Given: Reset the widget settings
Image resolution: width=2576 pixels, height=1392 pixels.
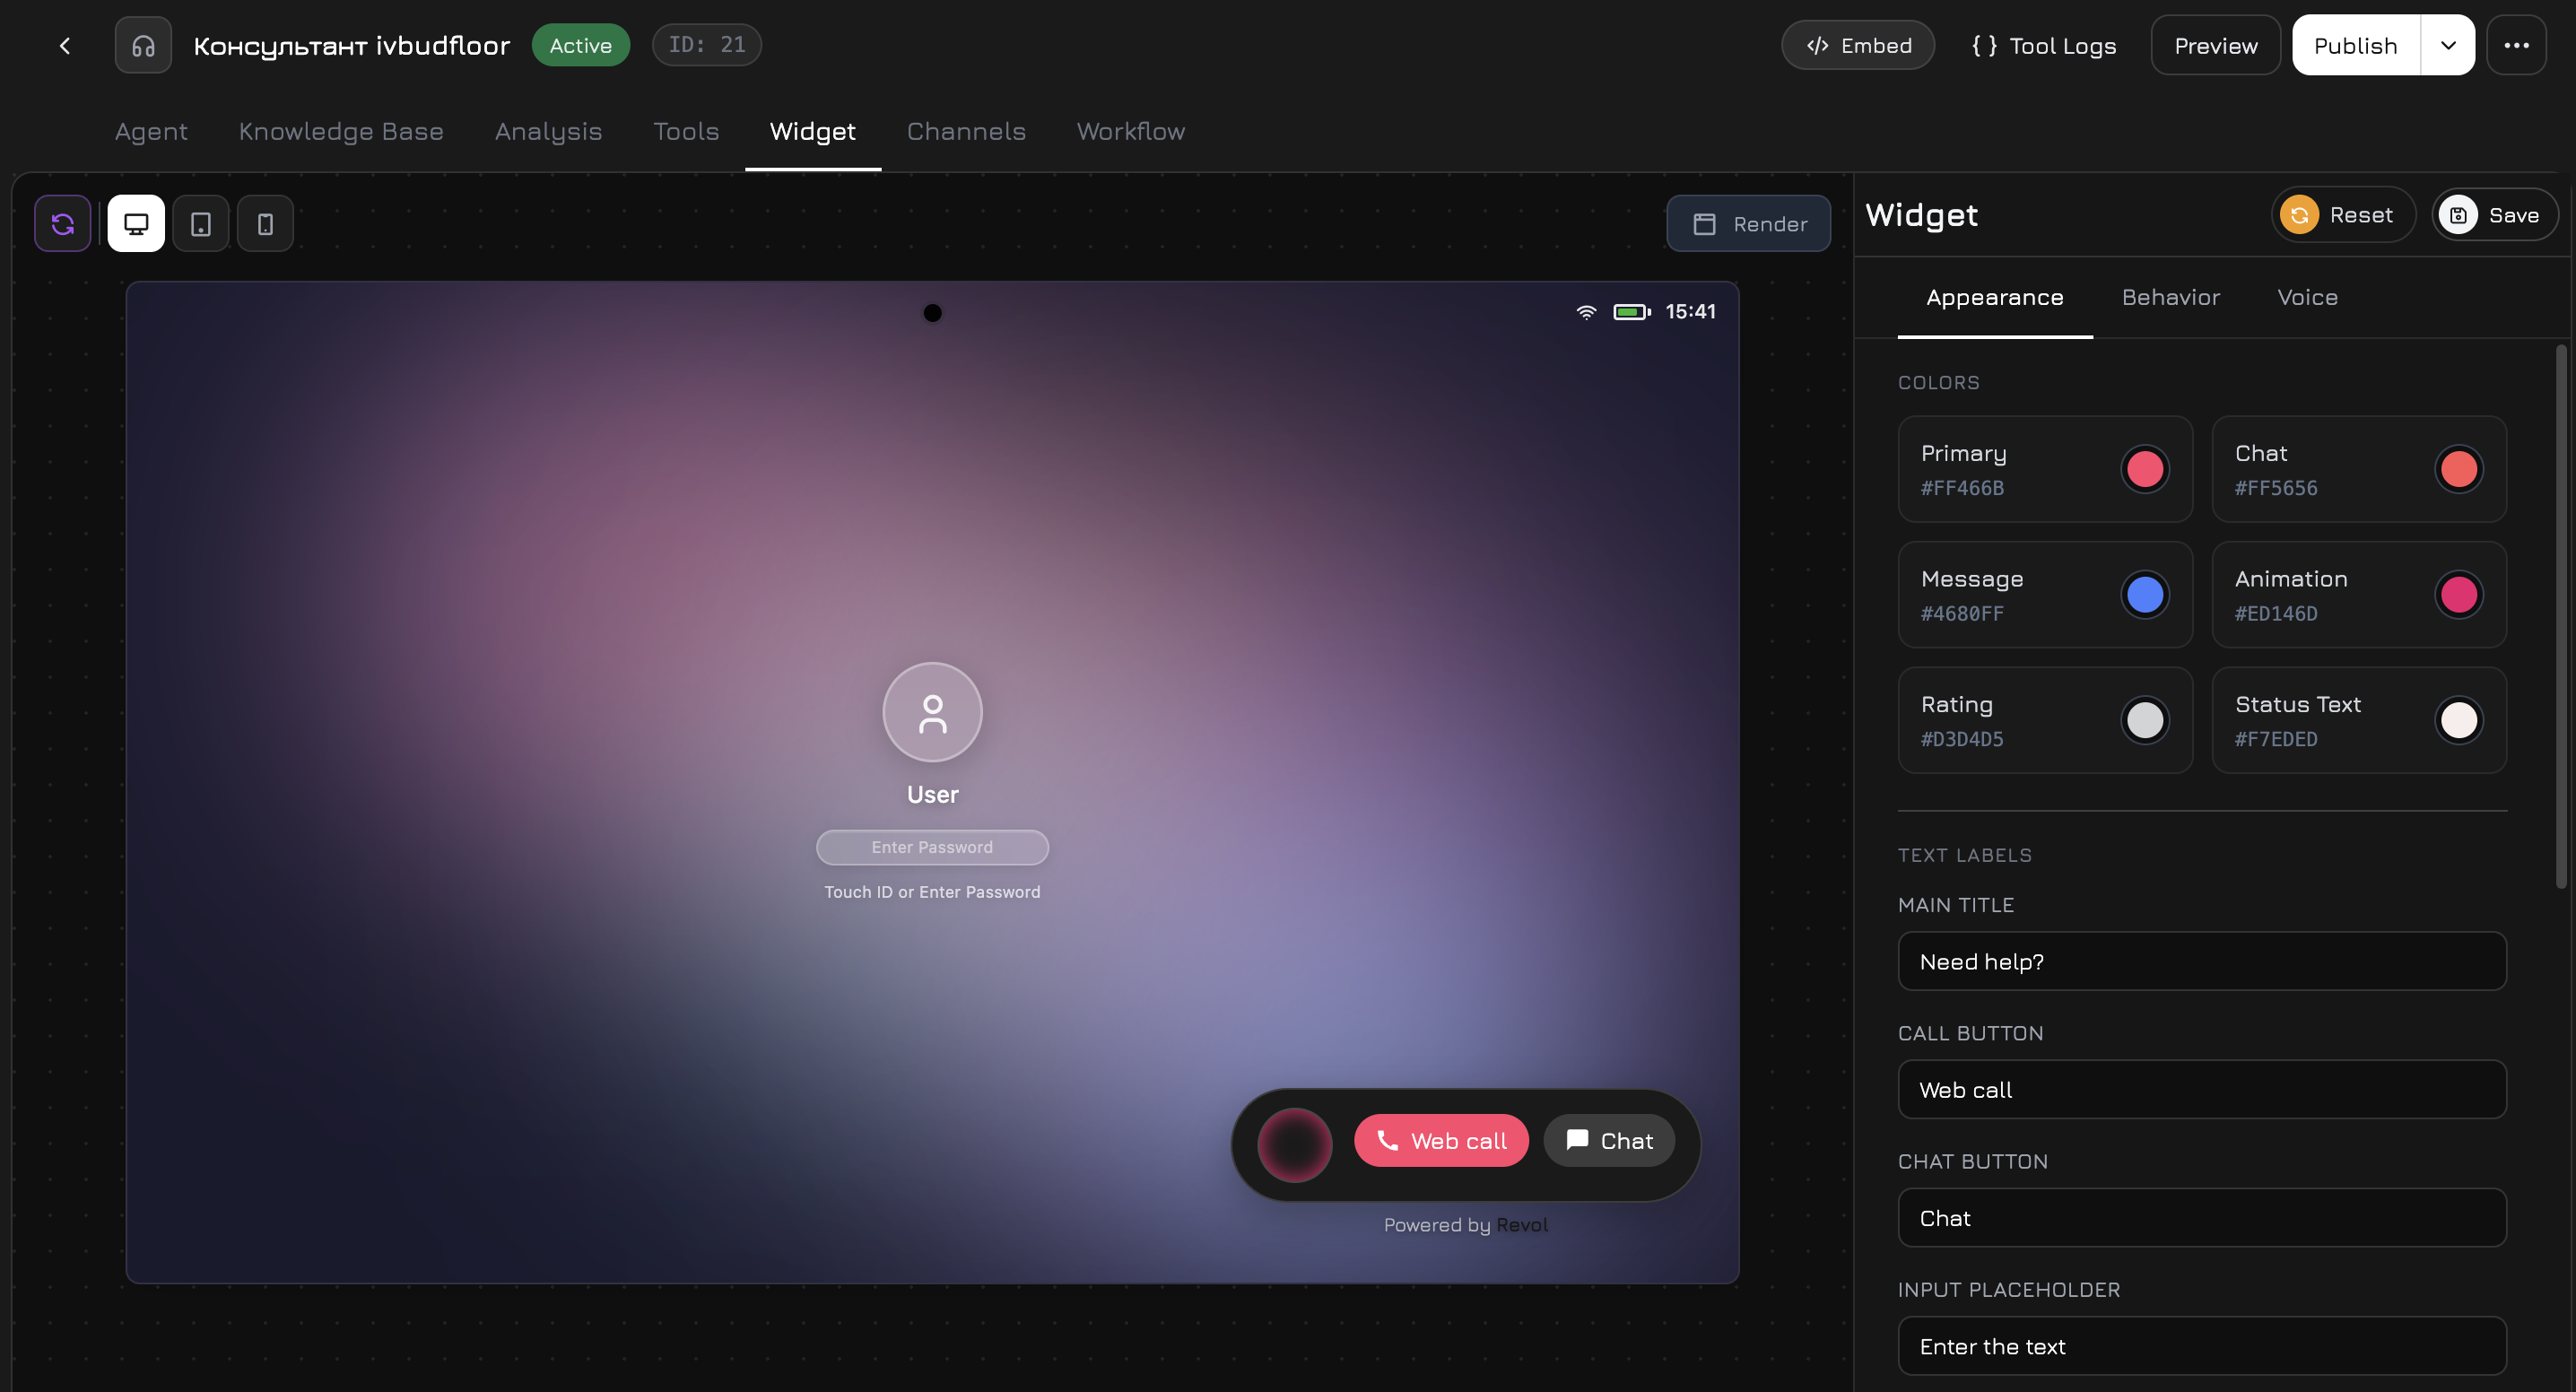Looking at the screenshot, I should (2343, 214).
